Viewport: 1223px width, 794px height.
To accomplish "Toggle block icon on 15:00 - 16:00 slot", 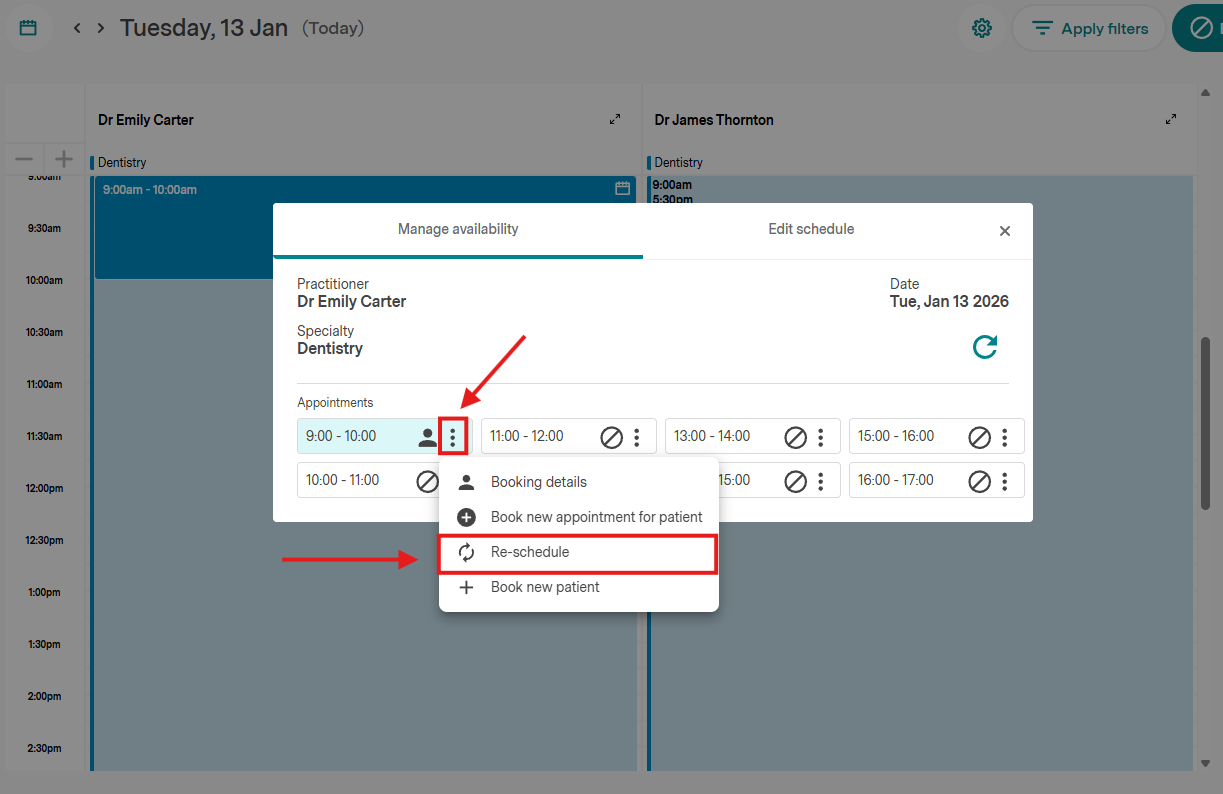I will point(979,437).
